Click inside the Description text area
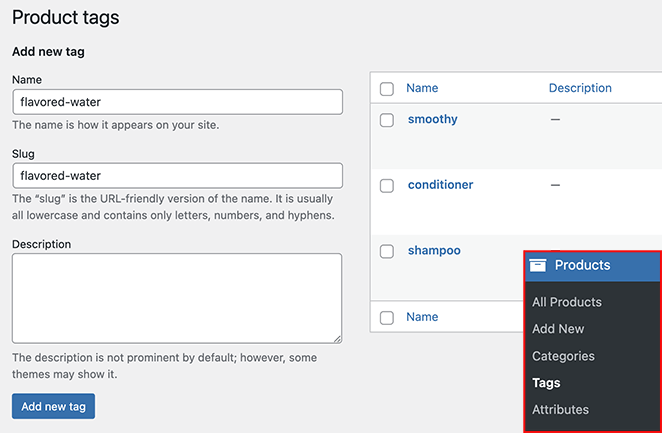The image size is (662, 433). [x=177, y=298]
